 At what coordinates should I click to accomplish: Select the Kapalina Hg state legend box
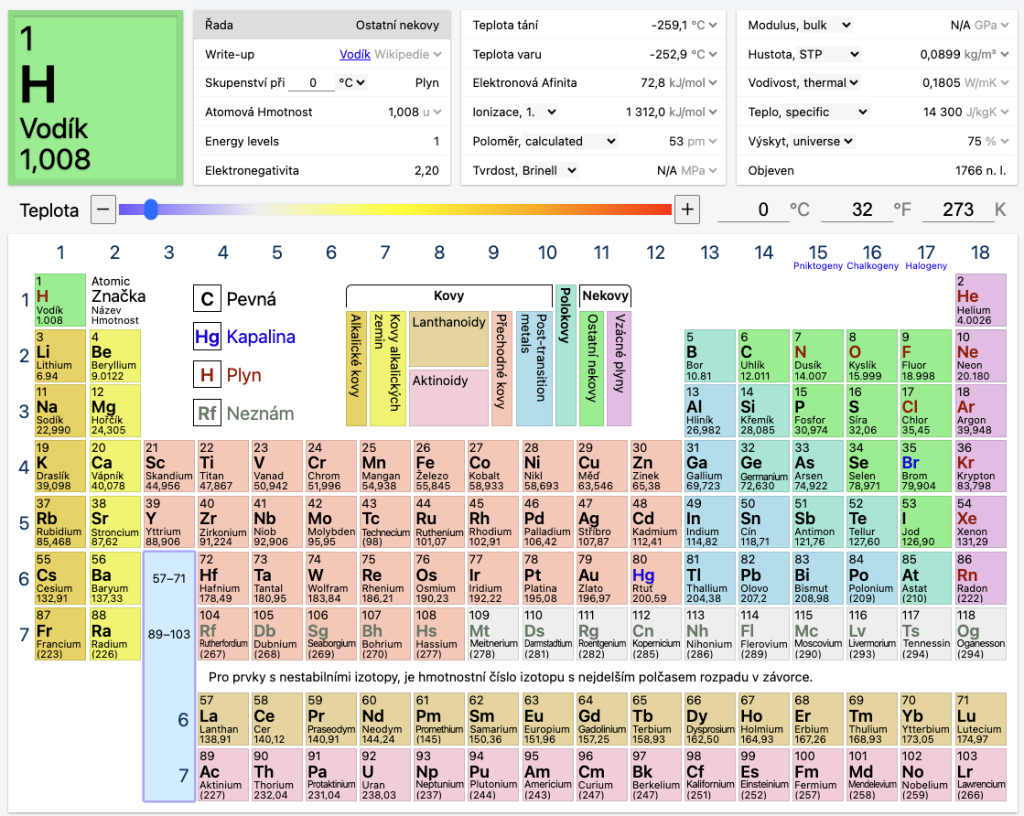click(207, 337)
